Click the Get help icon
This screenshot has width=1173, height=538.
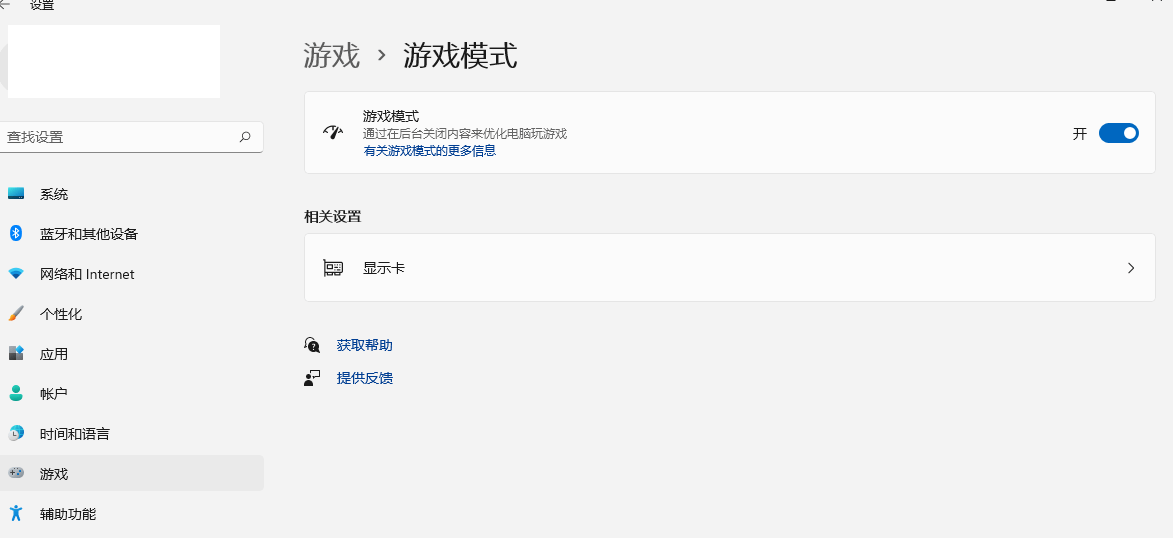[312, 345]
